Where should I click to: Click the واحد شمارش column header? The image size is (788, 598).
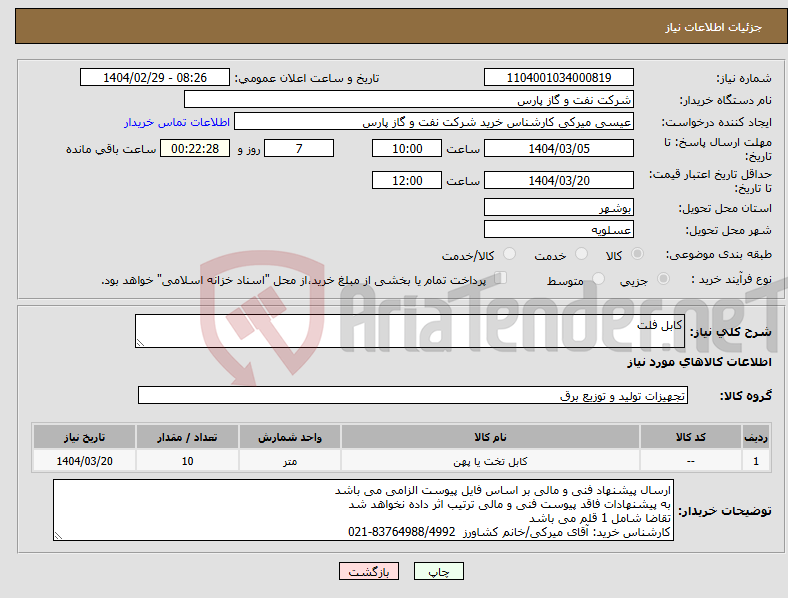(x=290, y=437)
